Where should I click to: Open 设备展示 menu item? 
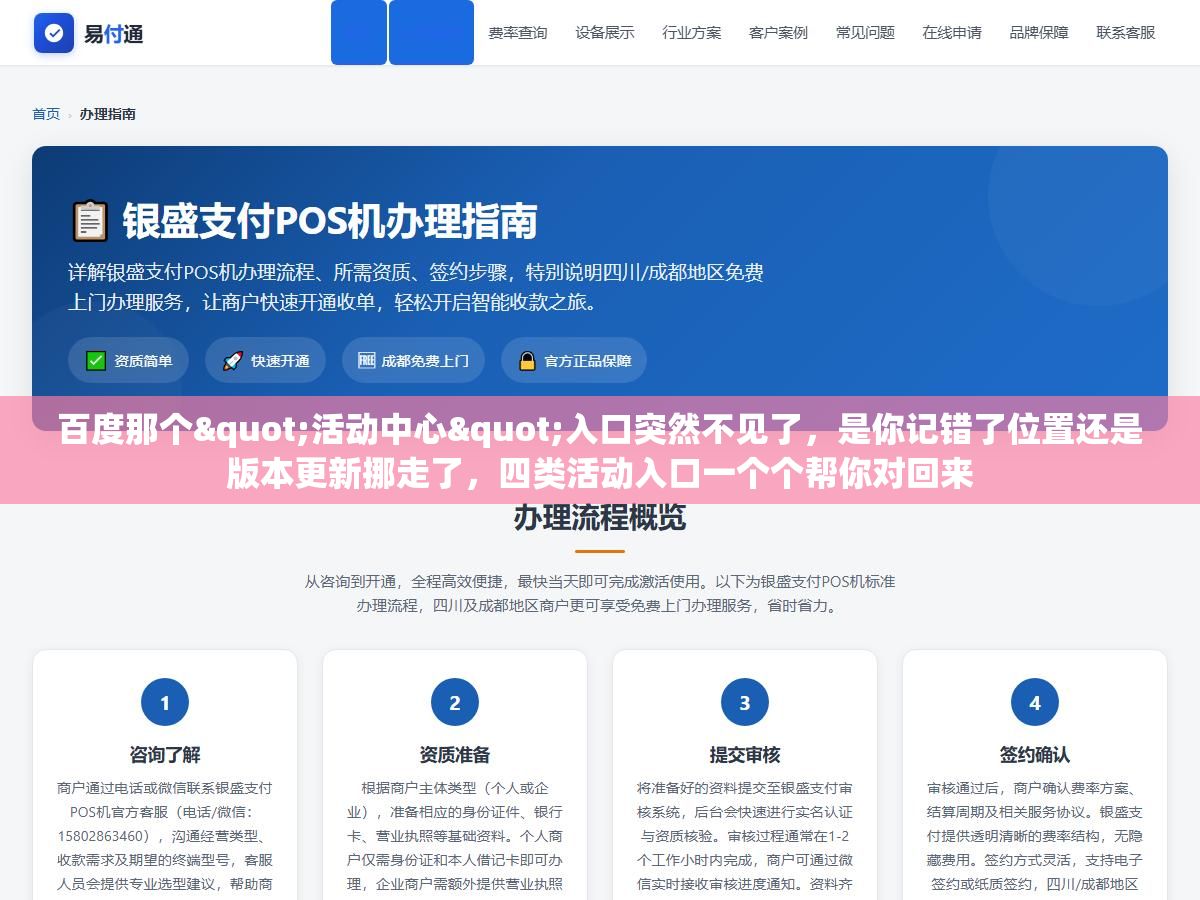605,33
